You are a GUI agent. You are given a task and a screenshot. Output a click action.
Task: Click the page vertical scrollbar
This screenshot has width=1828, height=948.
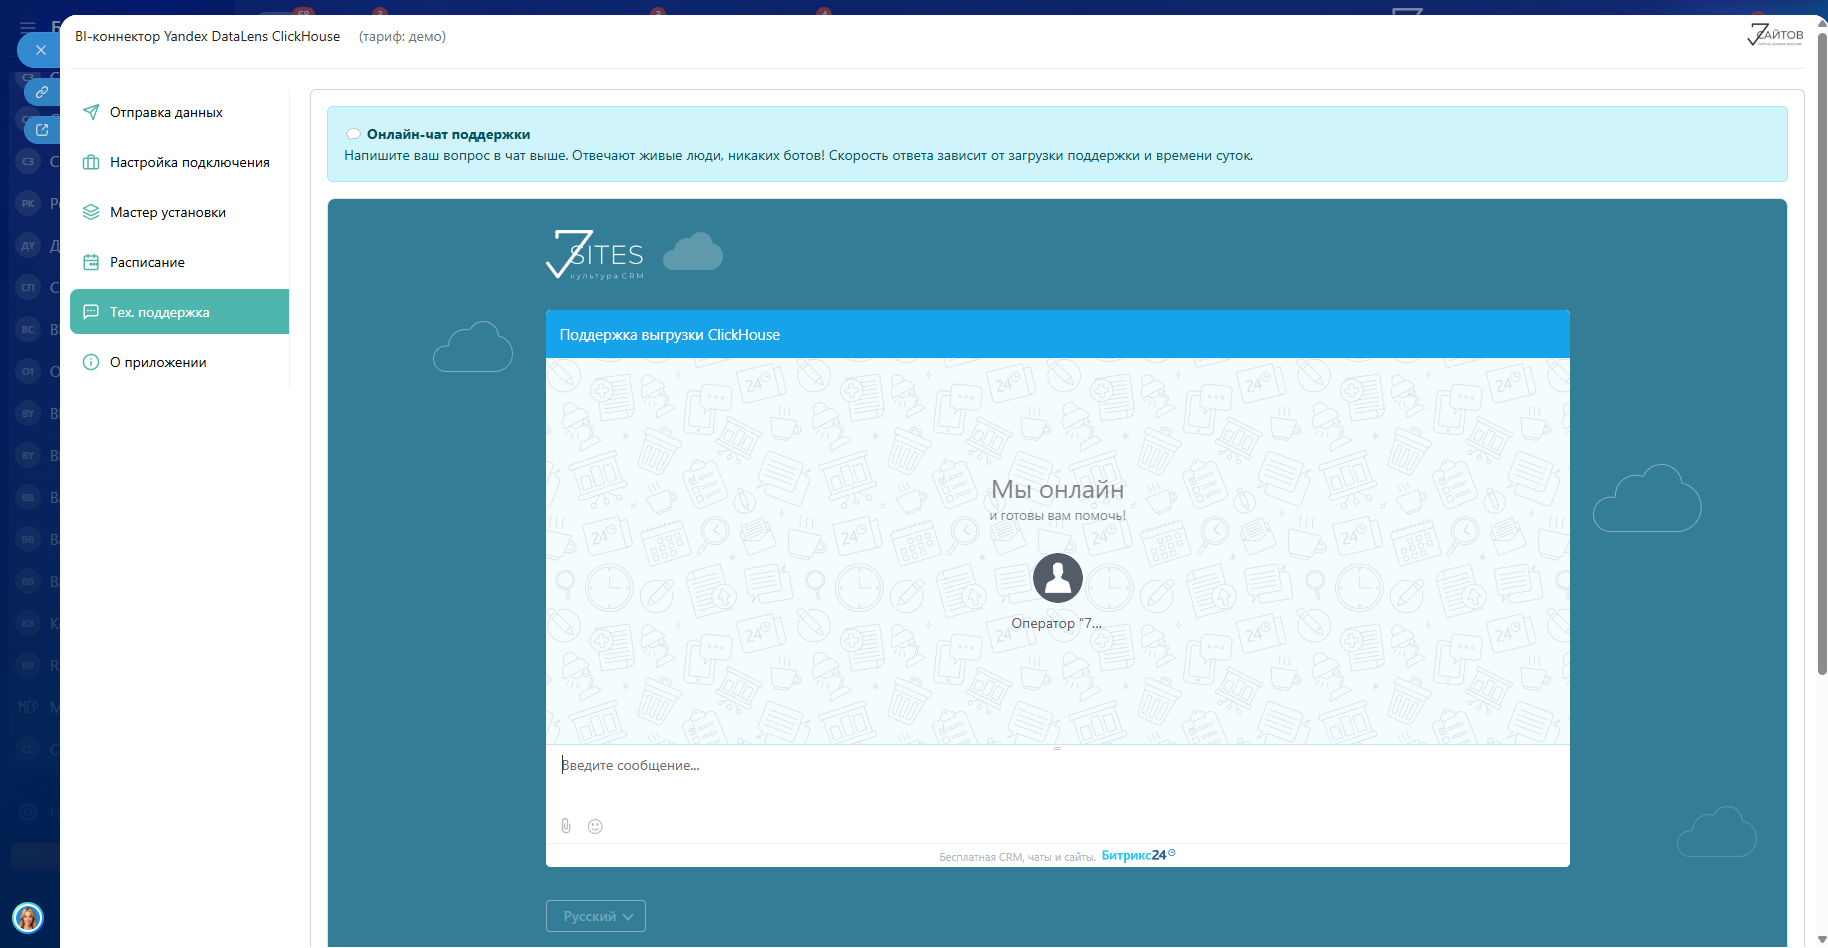pyautogui.click(x=1822, y=355)
